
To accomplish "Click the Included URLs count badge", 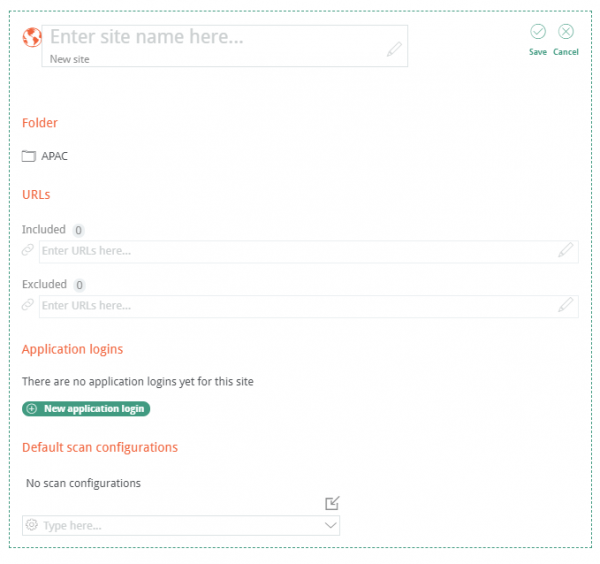I will (x=79, y=230).
